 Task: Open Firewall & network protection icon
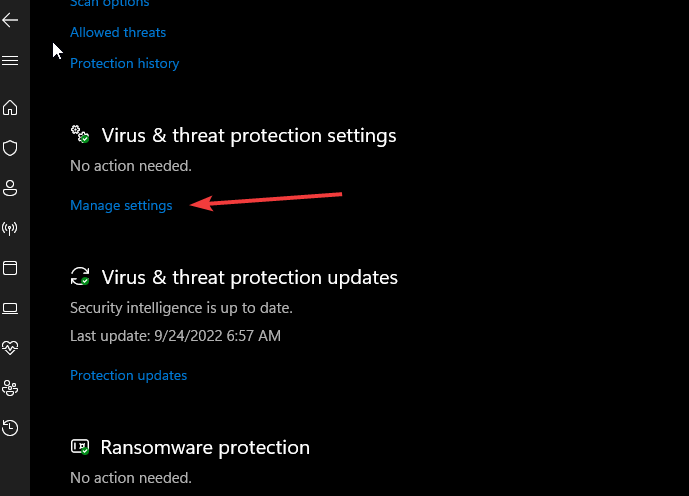coord(10,228)
